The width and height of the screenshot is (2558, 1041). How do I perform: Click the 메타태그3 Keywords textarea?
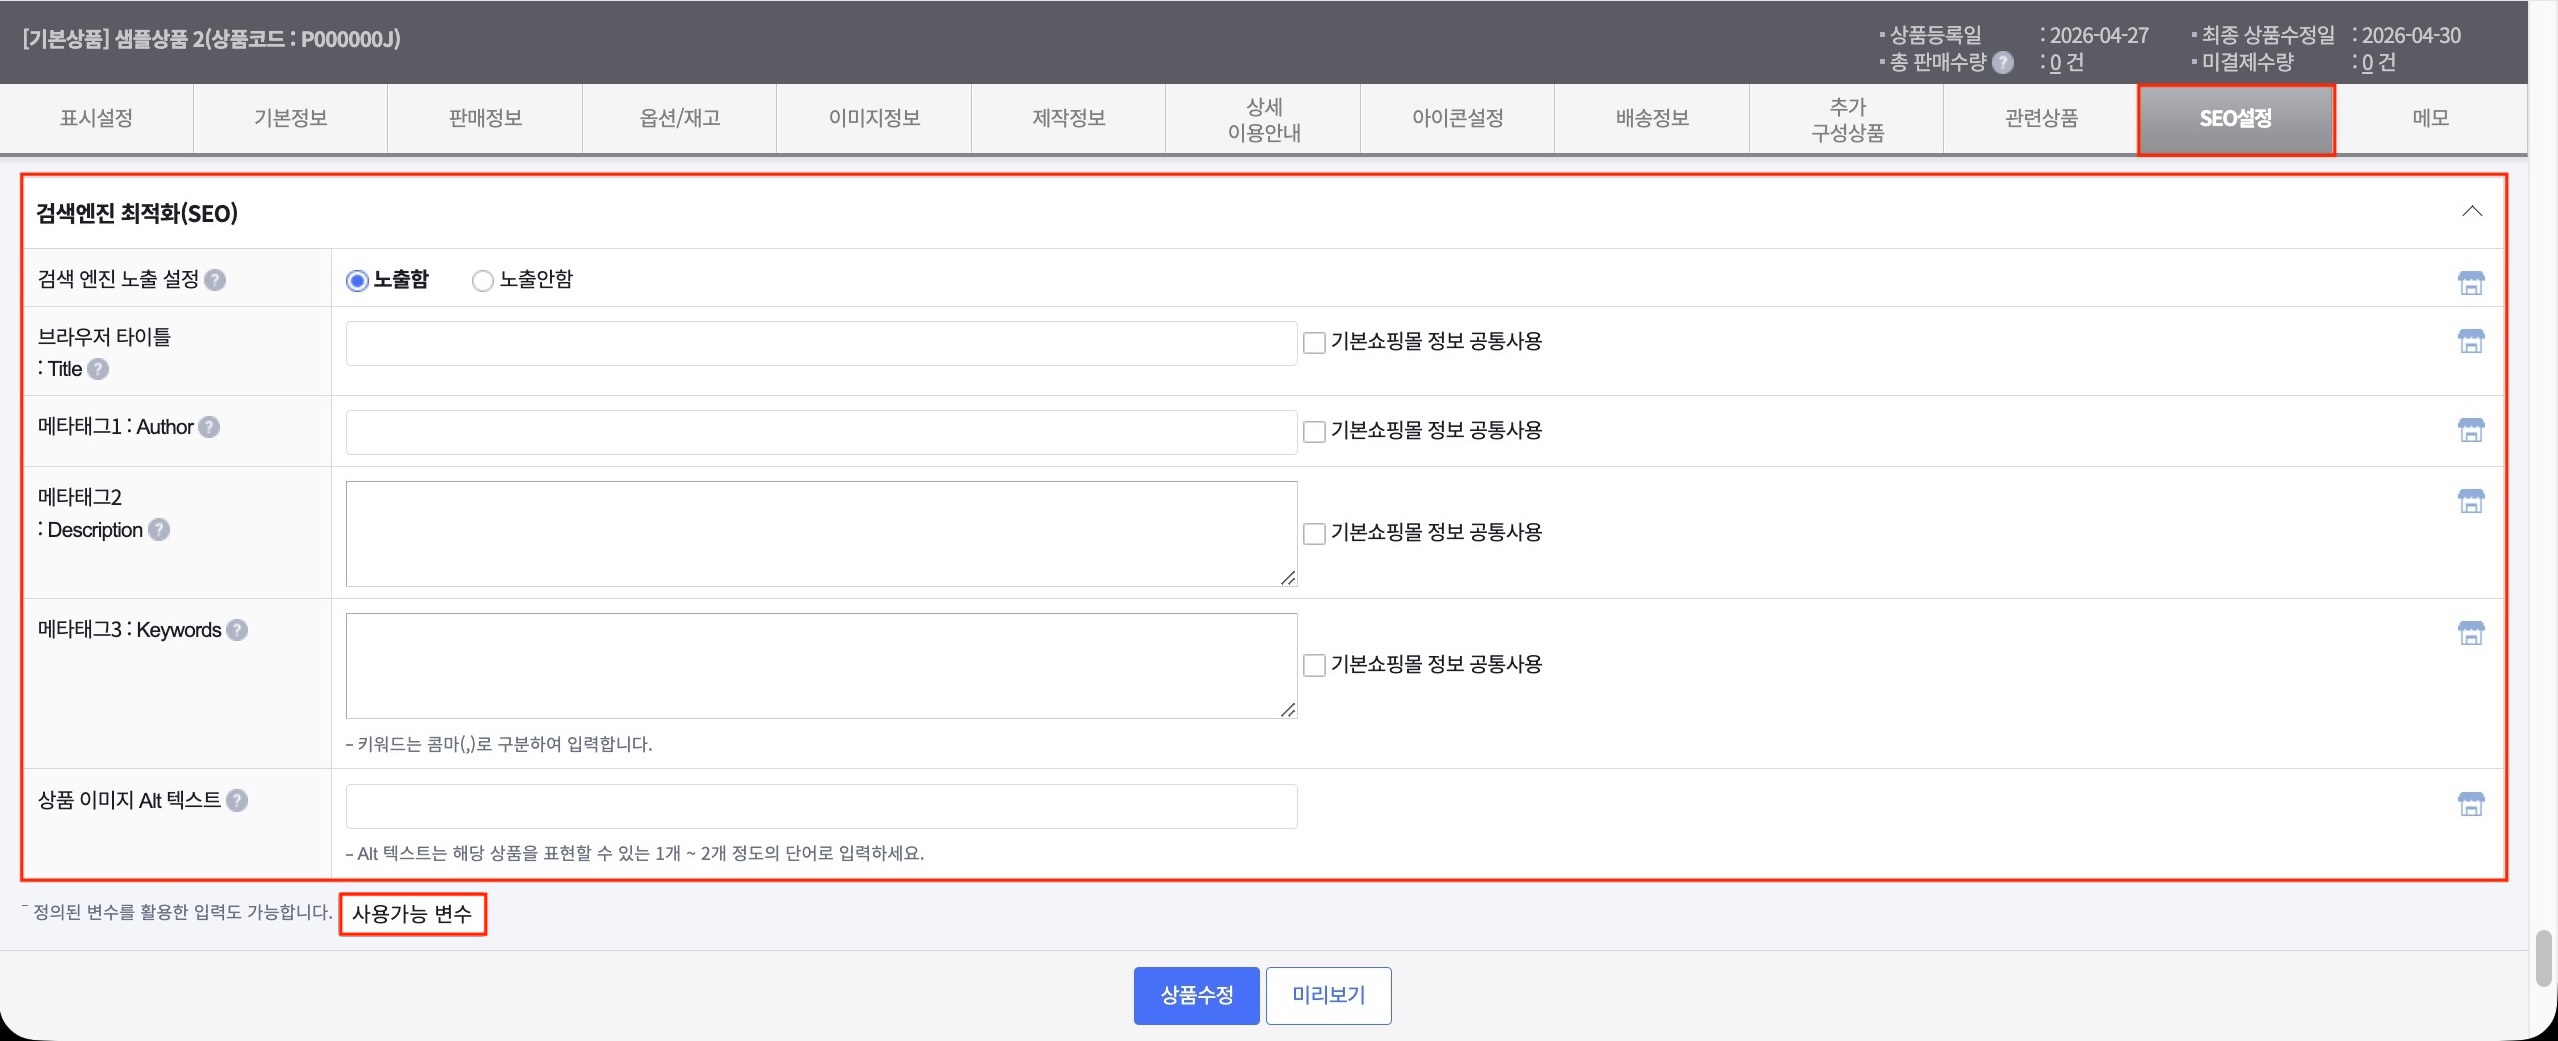tap(821, 666)
